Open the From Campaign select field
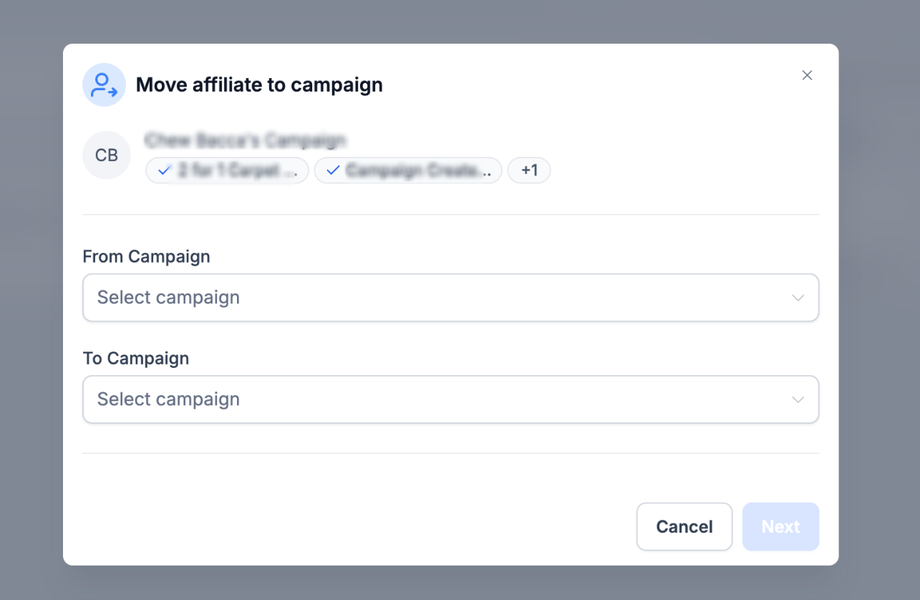This screenshot has width=920, height=600. point(450,298)
